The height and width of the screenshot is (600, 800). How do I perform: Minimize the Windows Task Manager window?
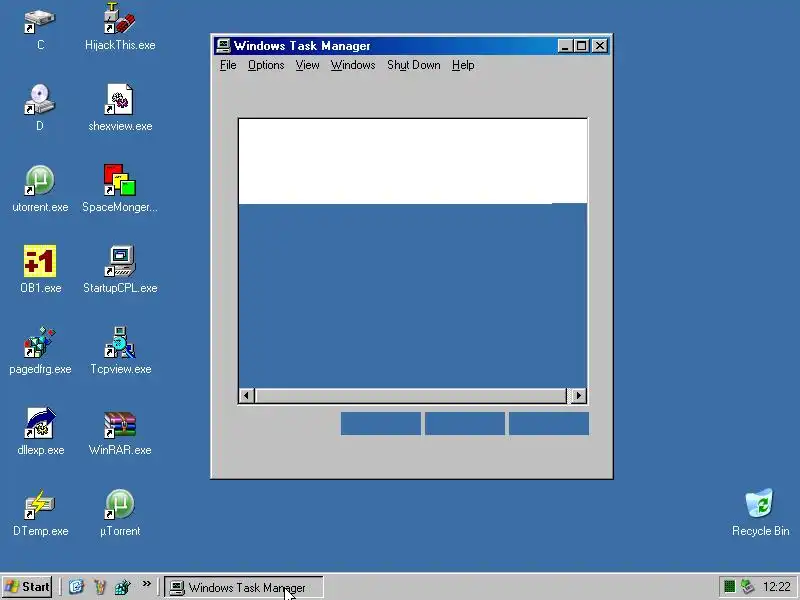point(564,46)
